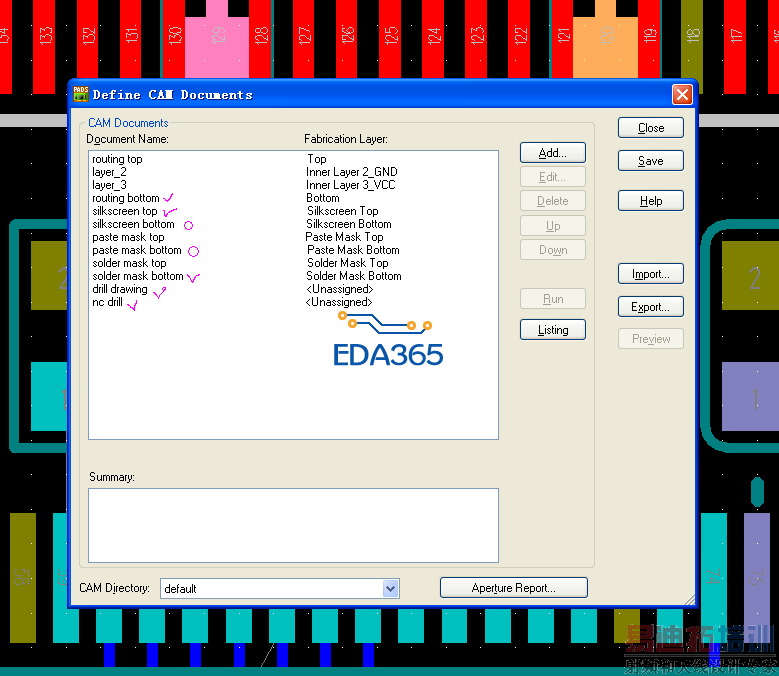Viewport: 779px width, 676px height.
Task: Click the Listing button
Action: pyautogui.click(x=552, y=330)
